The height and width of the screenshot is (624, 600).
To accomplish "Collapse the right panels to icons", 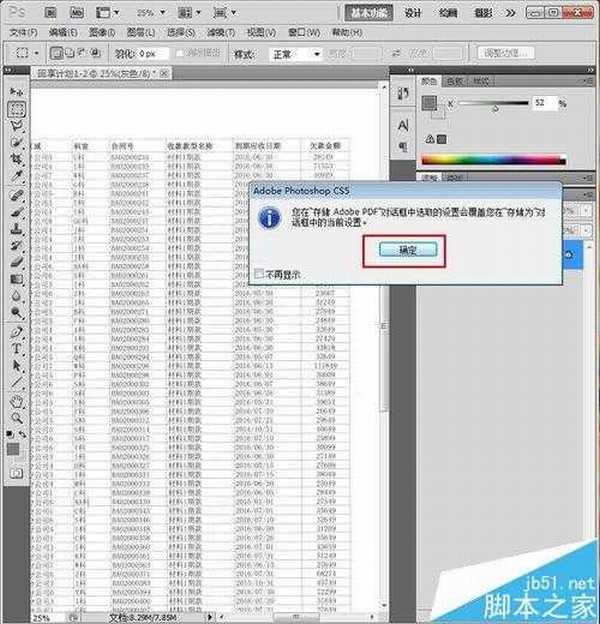I will (x=590, y=70).
